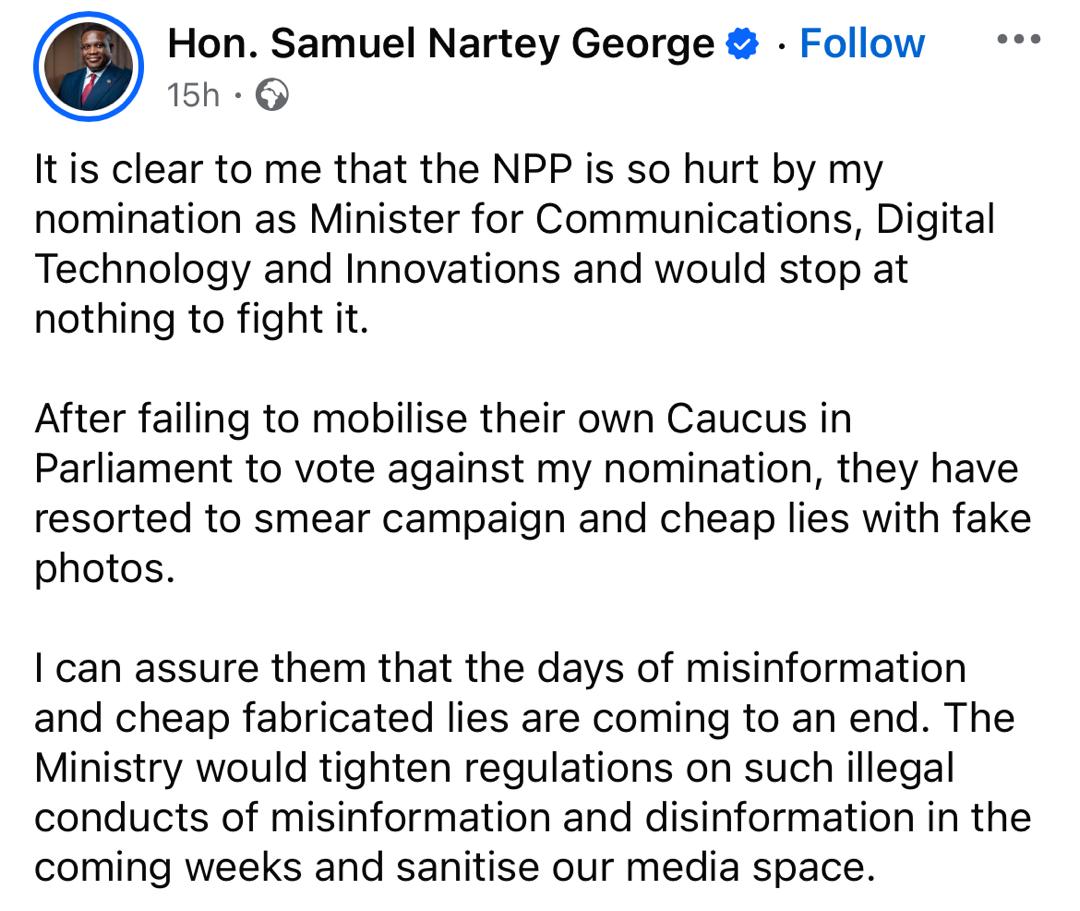Viewport: 1080px width, 911px height.
Task: Click the word 'Parliament' in the post
Action: click(134, 469)
